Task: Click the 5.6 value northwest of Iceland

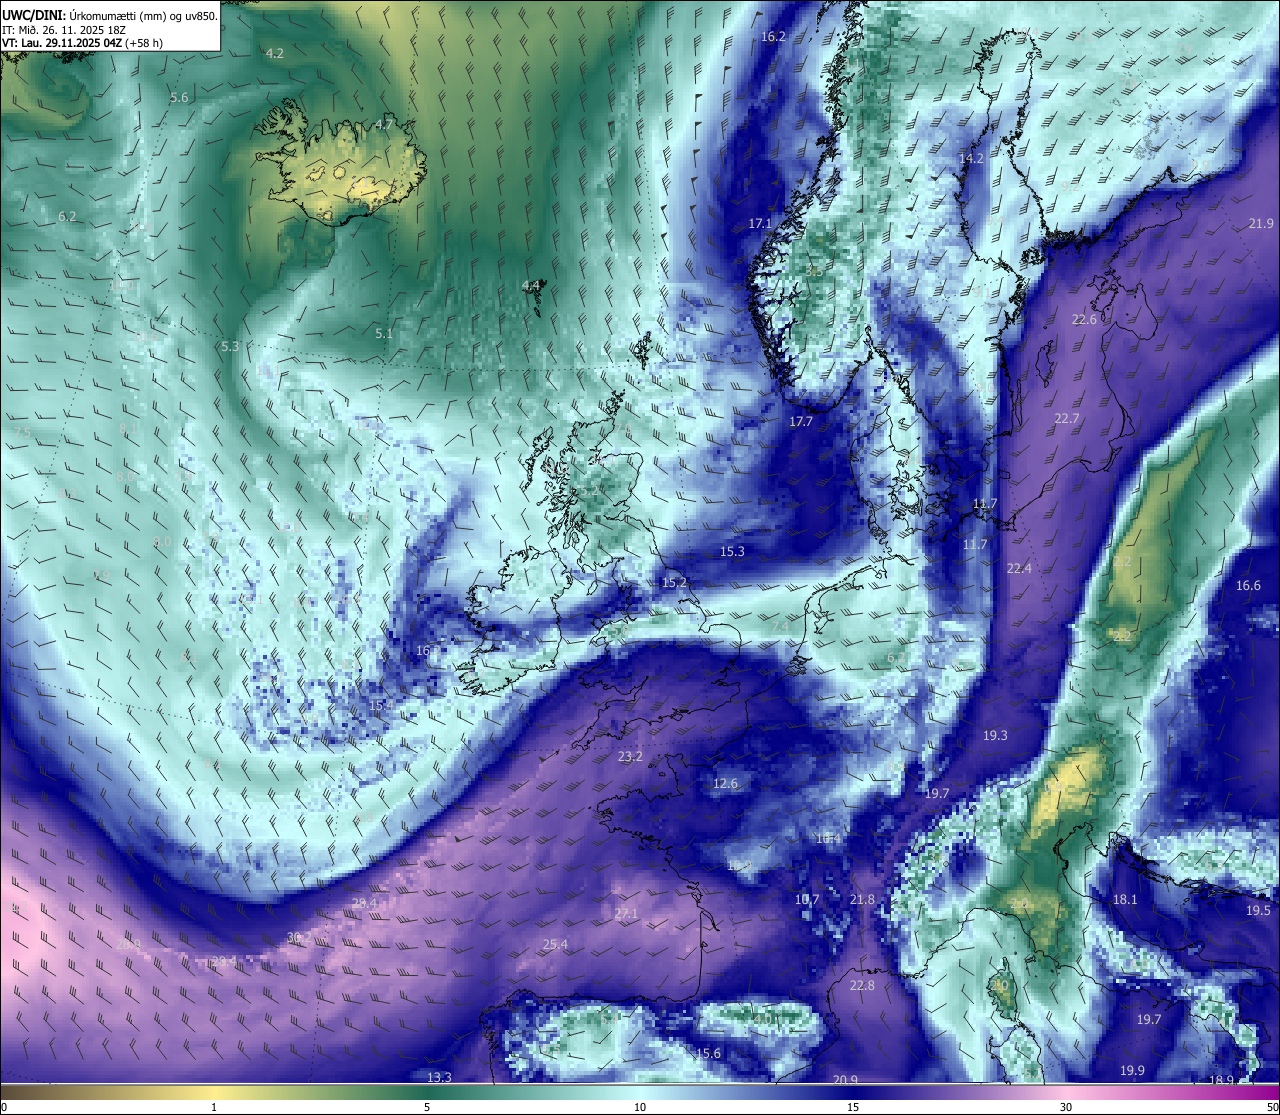Action: [179, 98]
